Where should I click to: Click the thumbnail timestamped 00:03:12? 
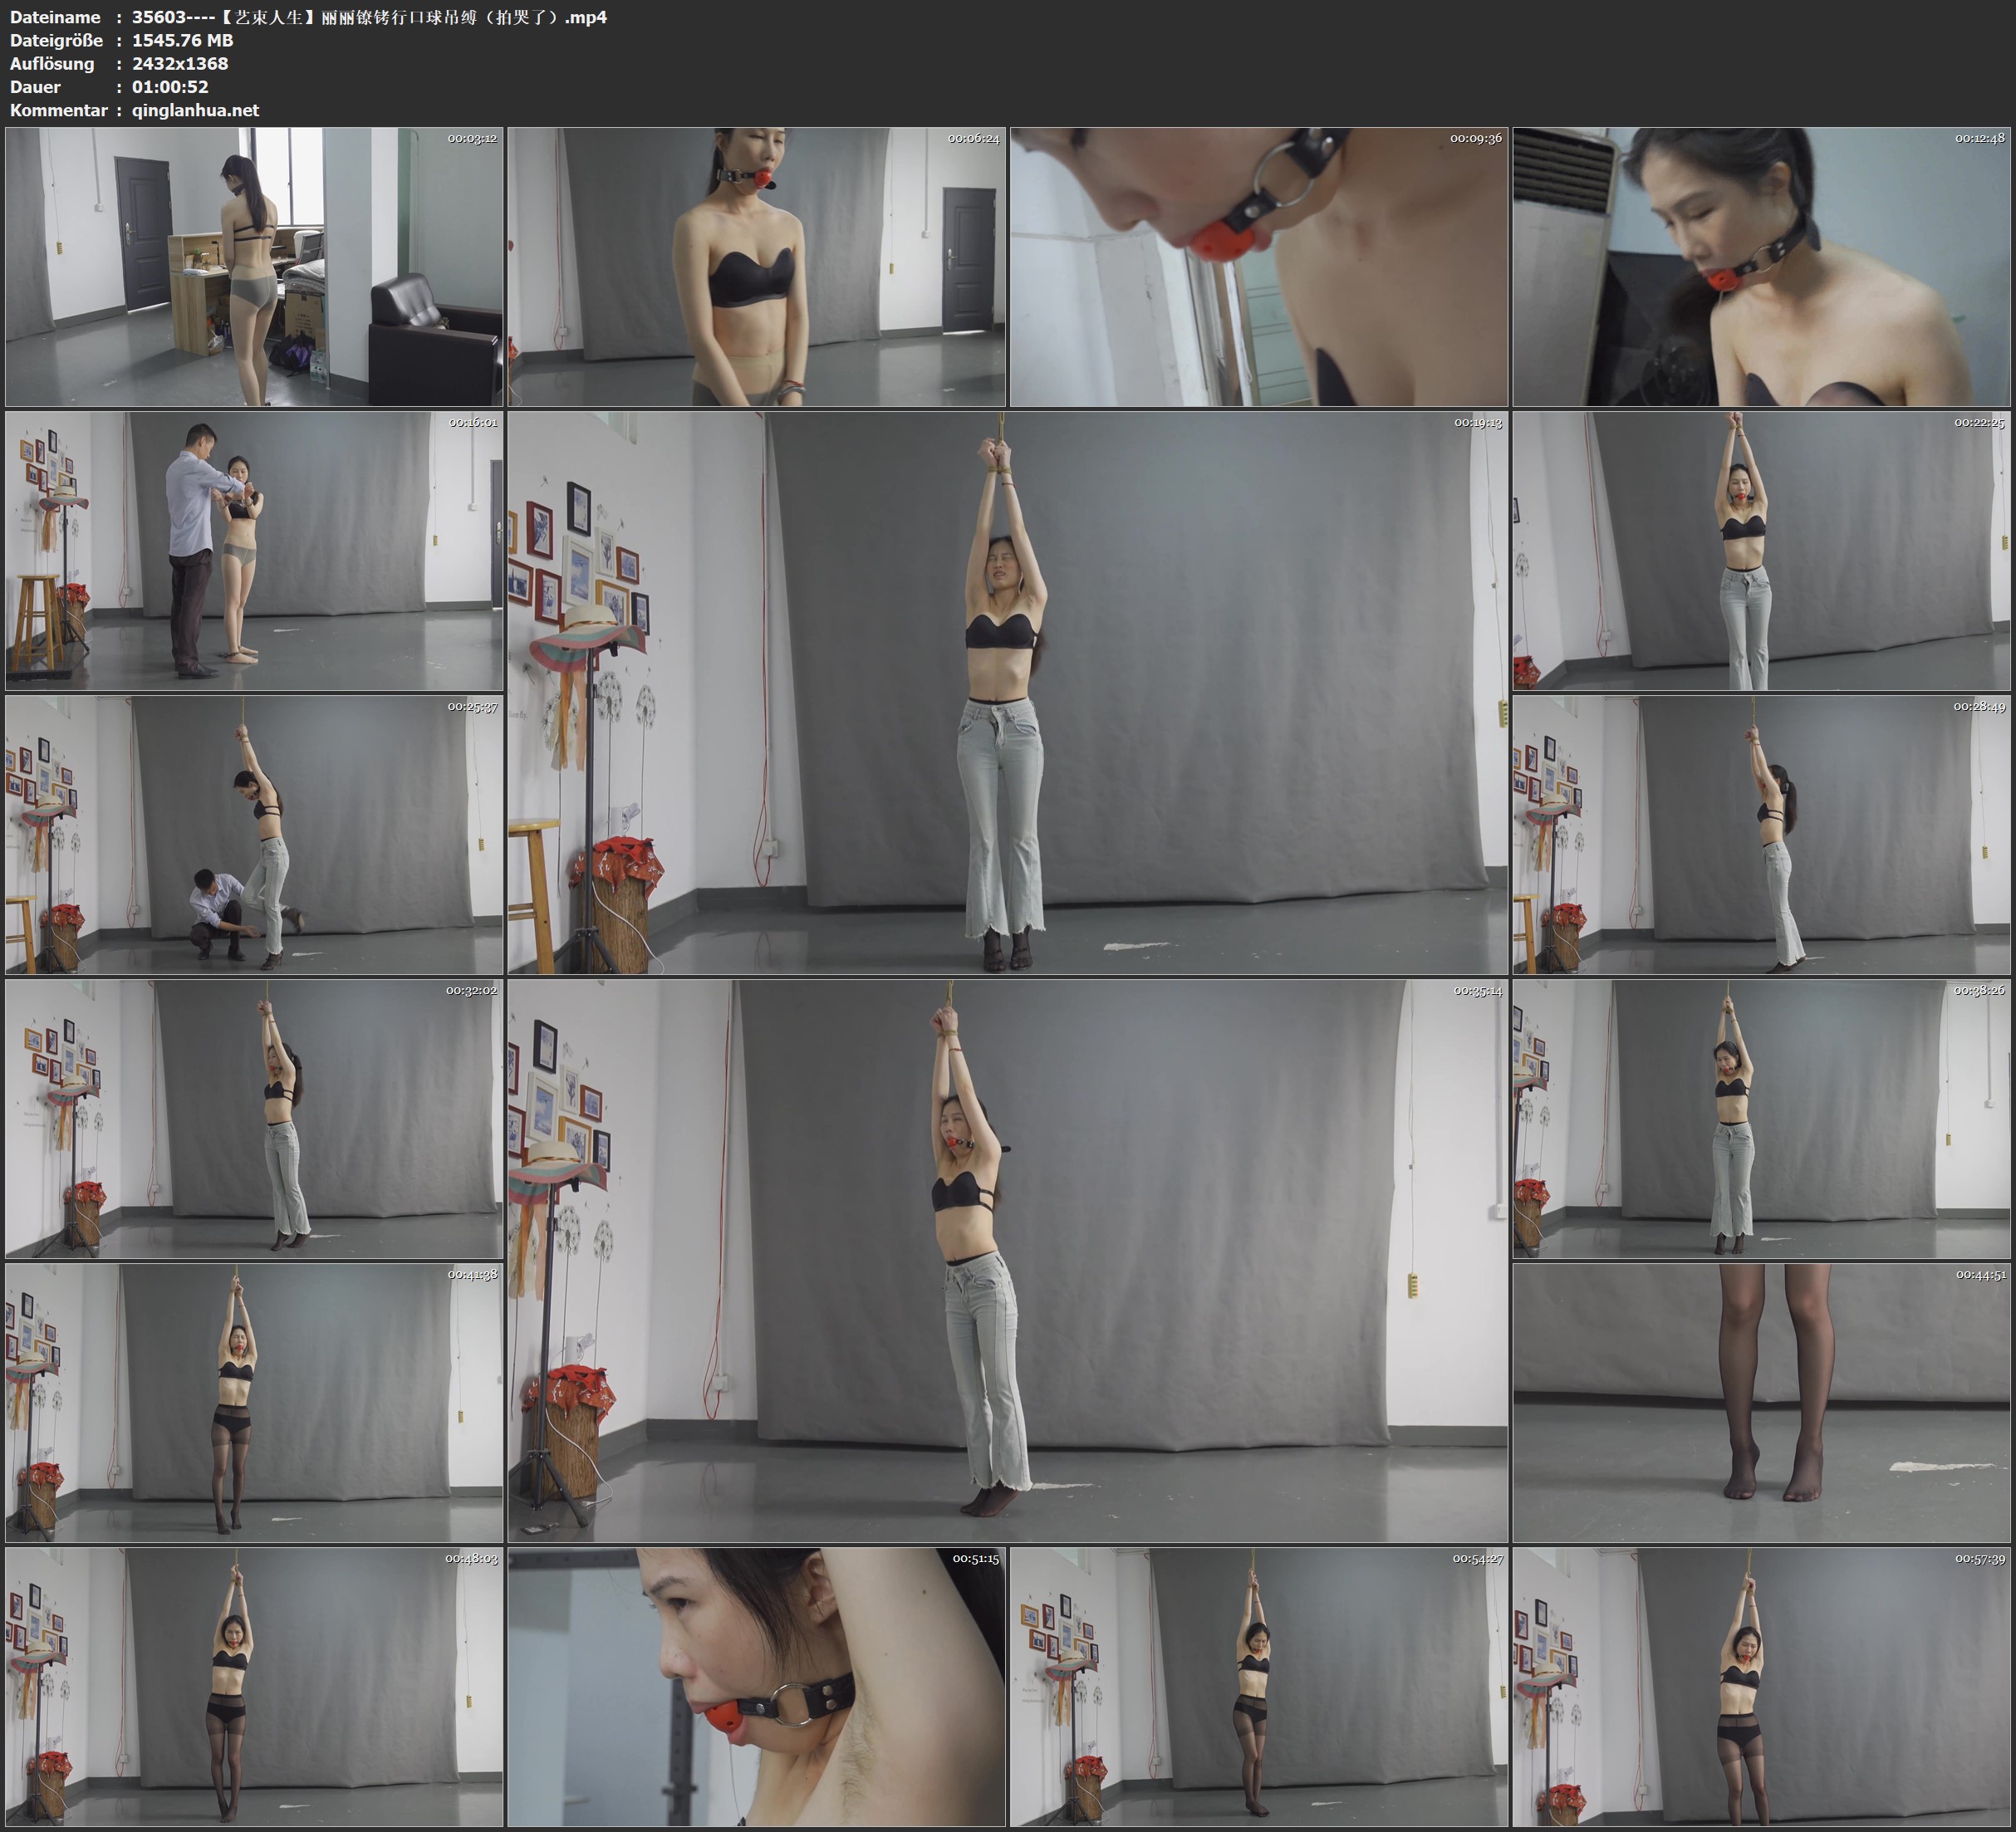(x=254, y=266)
